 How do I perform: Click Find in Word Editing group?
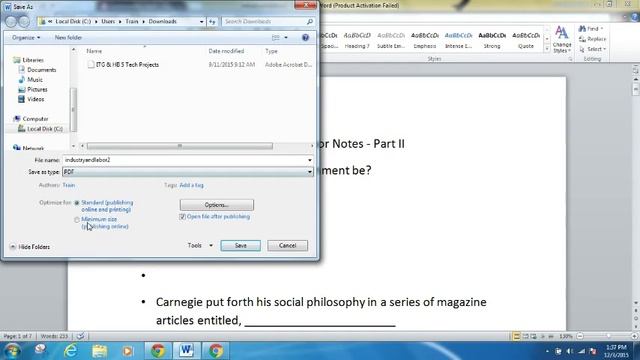[x=591, y=29]
